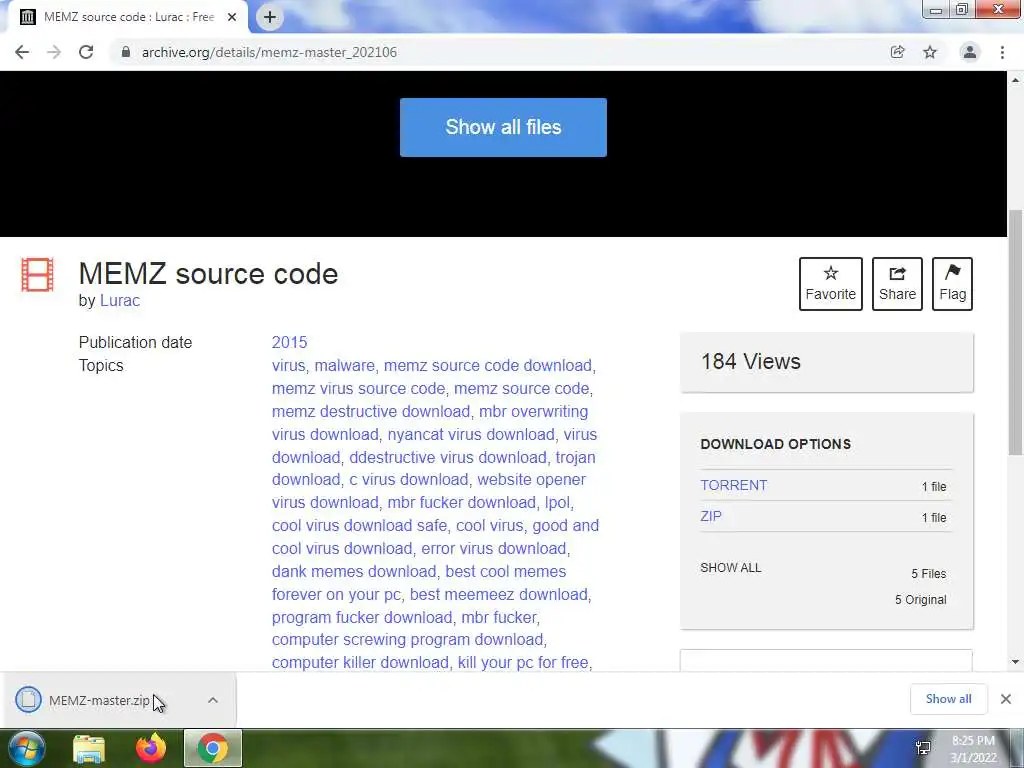Go back with the browser back arrow
The height and width of the screenshot is (768, 1024).
point(22,52)
